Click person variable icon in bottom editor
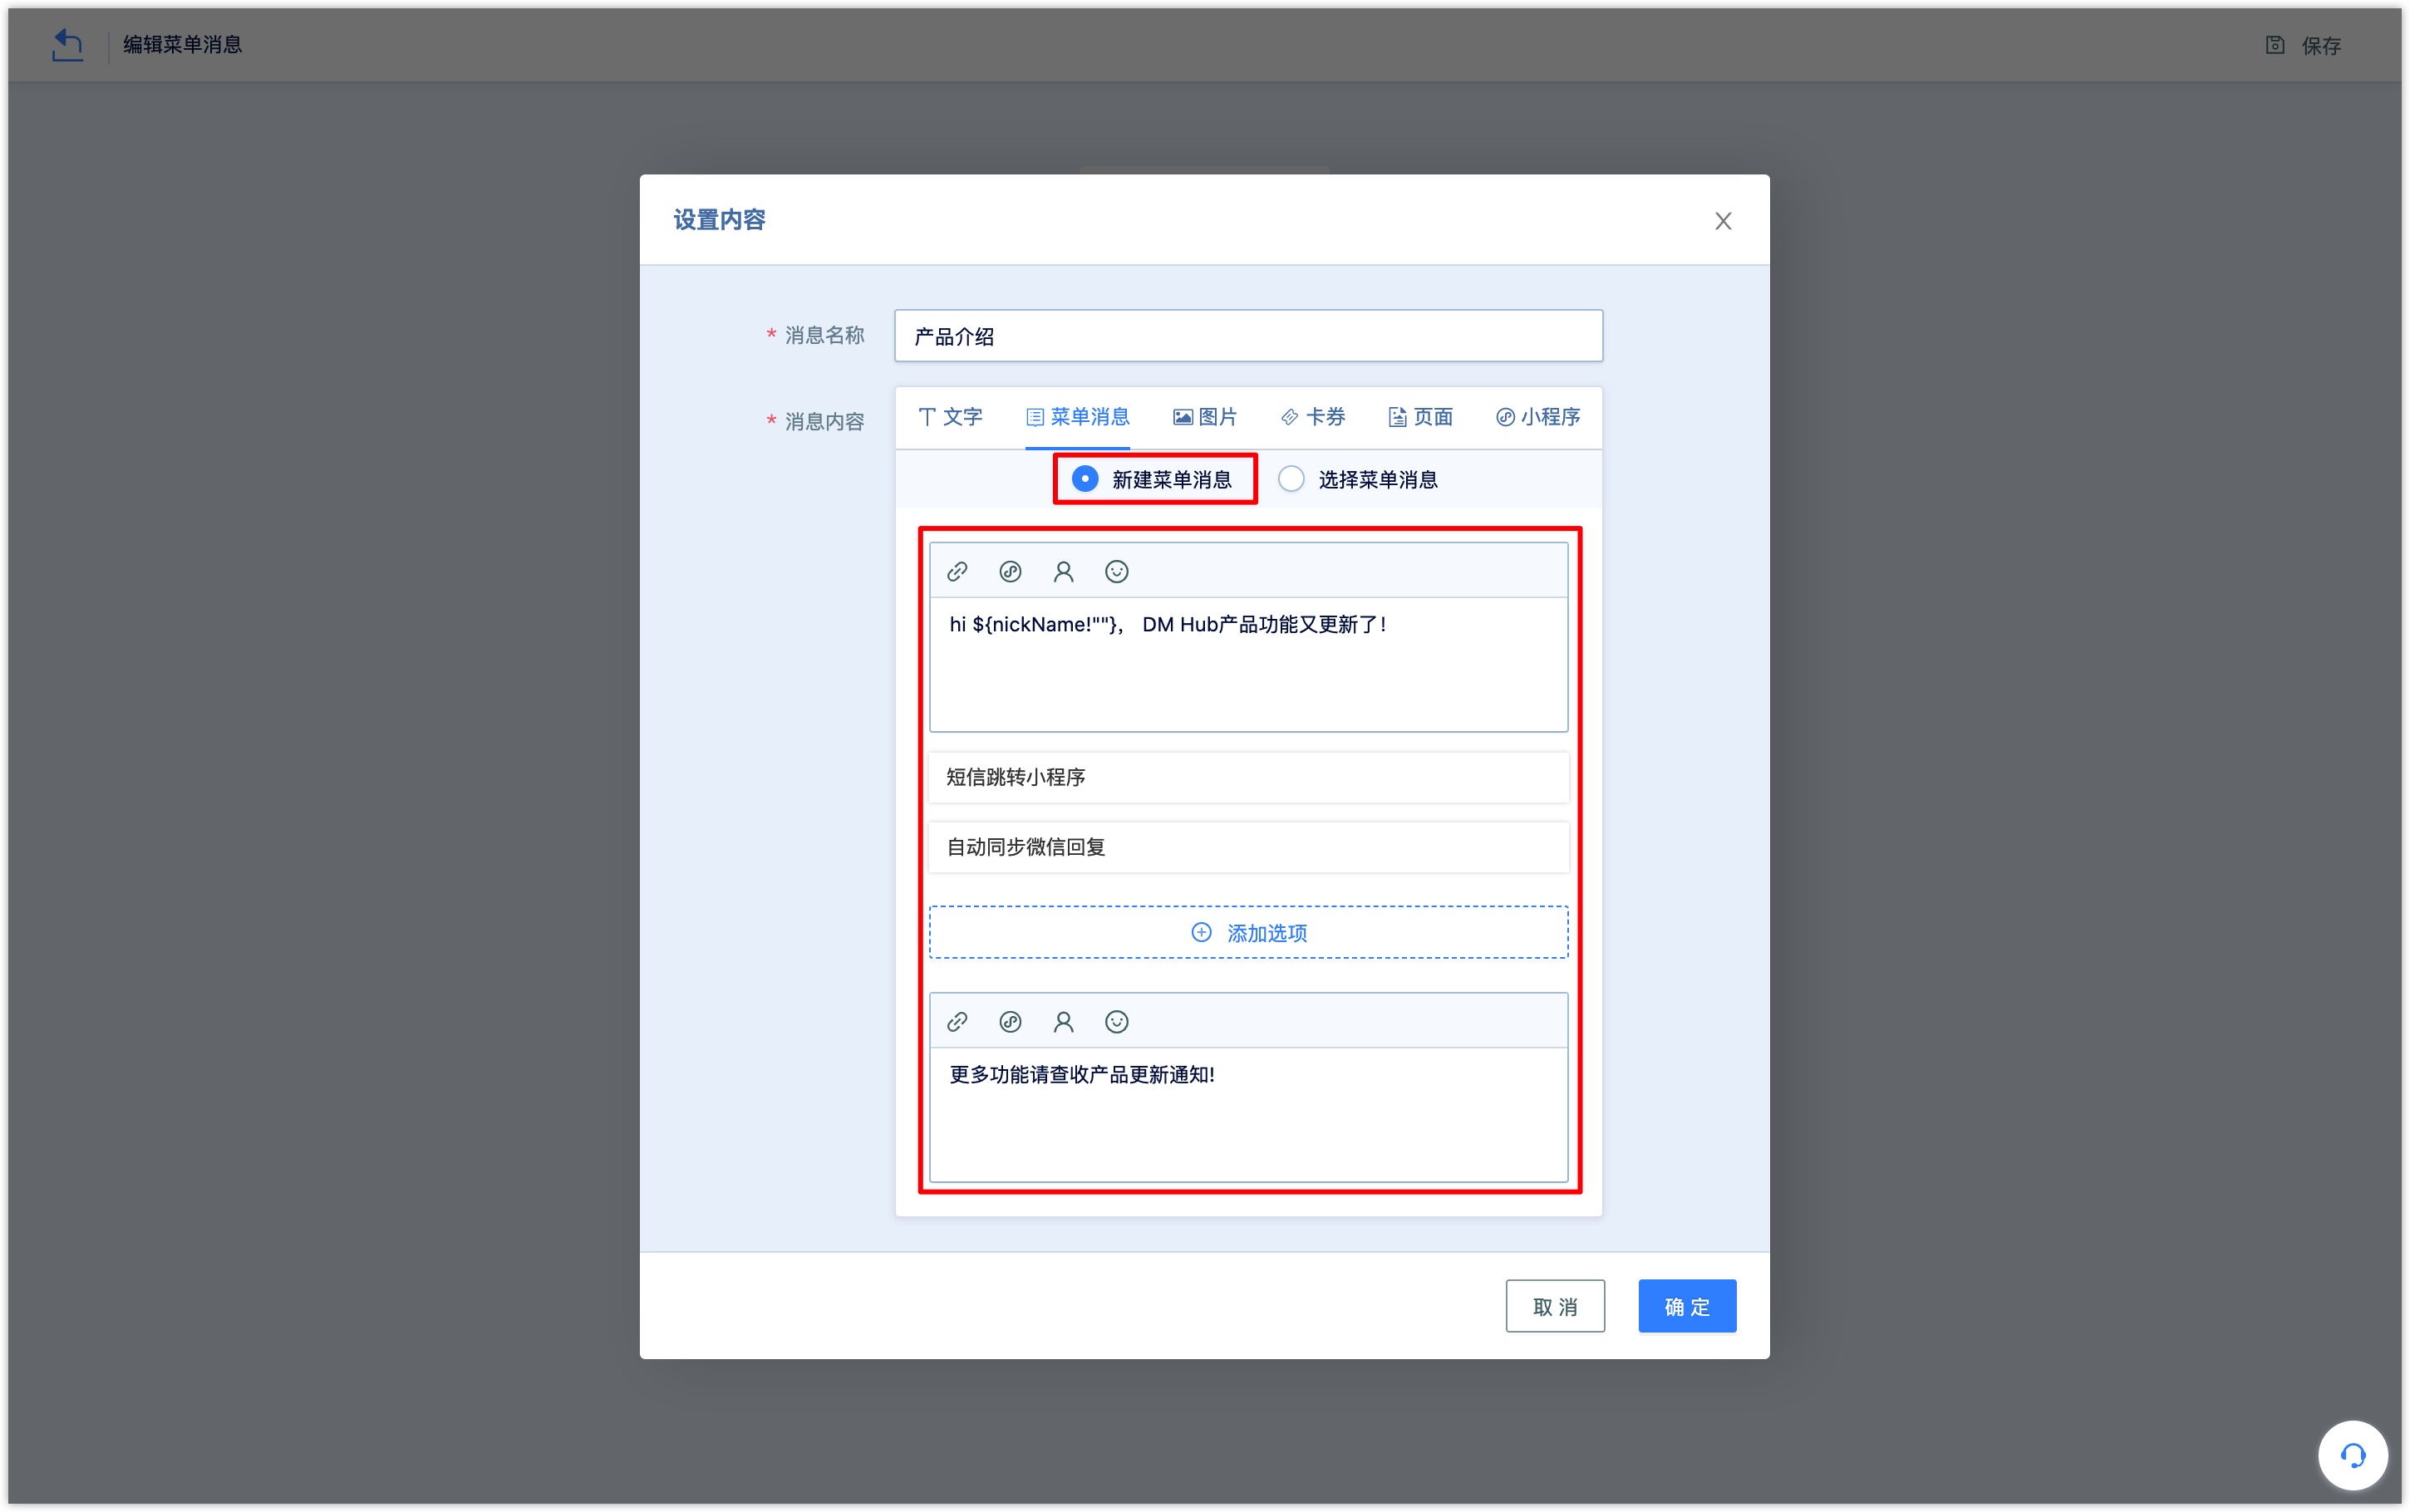Screen dimensions: 2410x1512 [x=1063, y=1022]
